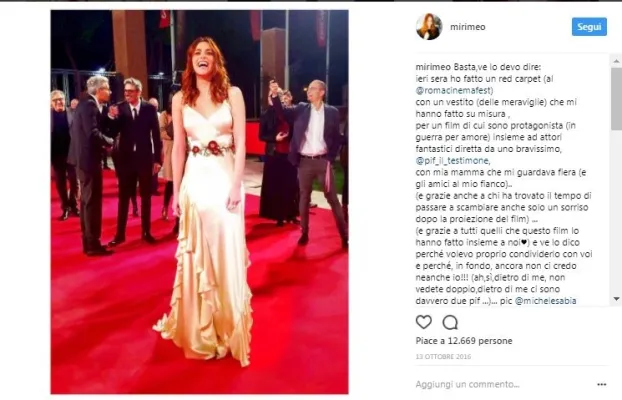Click the two men in dark suits

pyautogui.click(x=115, y=163)
